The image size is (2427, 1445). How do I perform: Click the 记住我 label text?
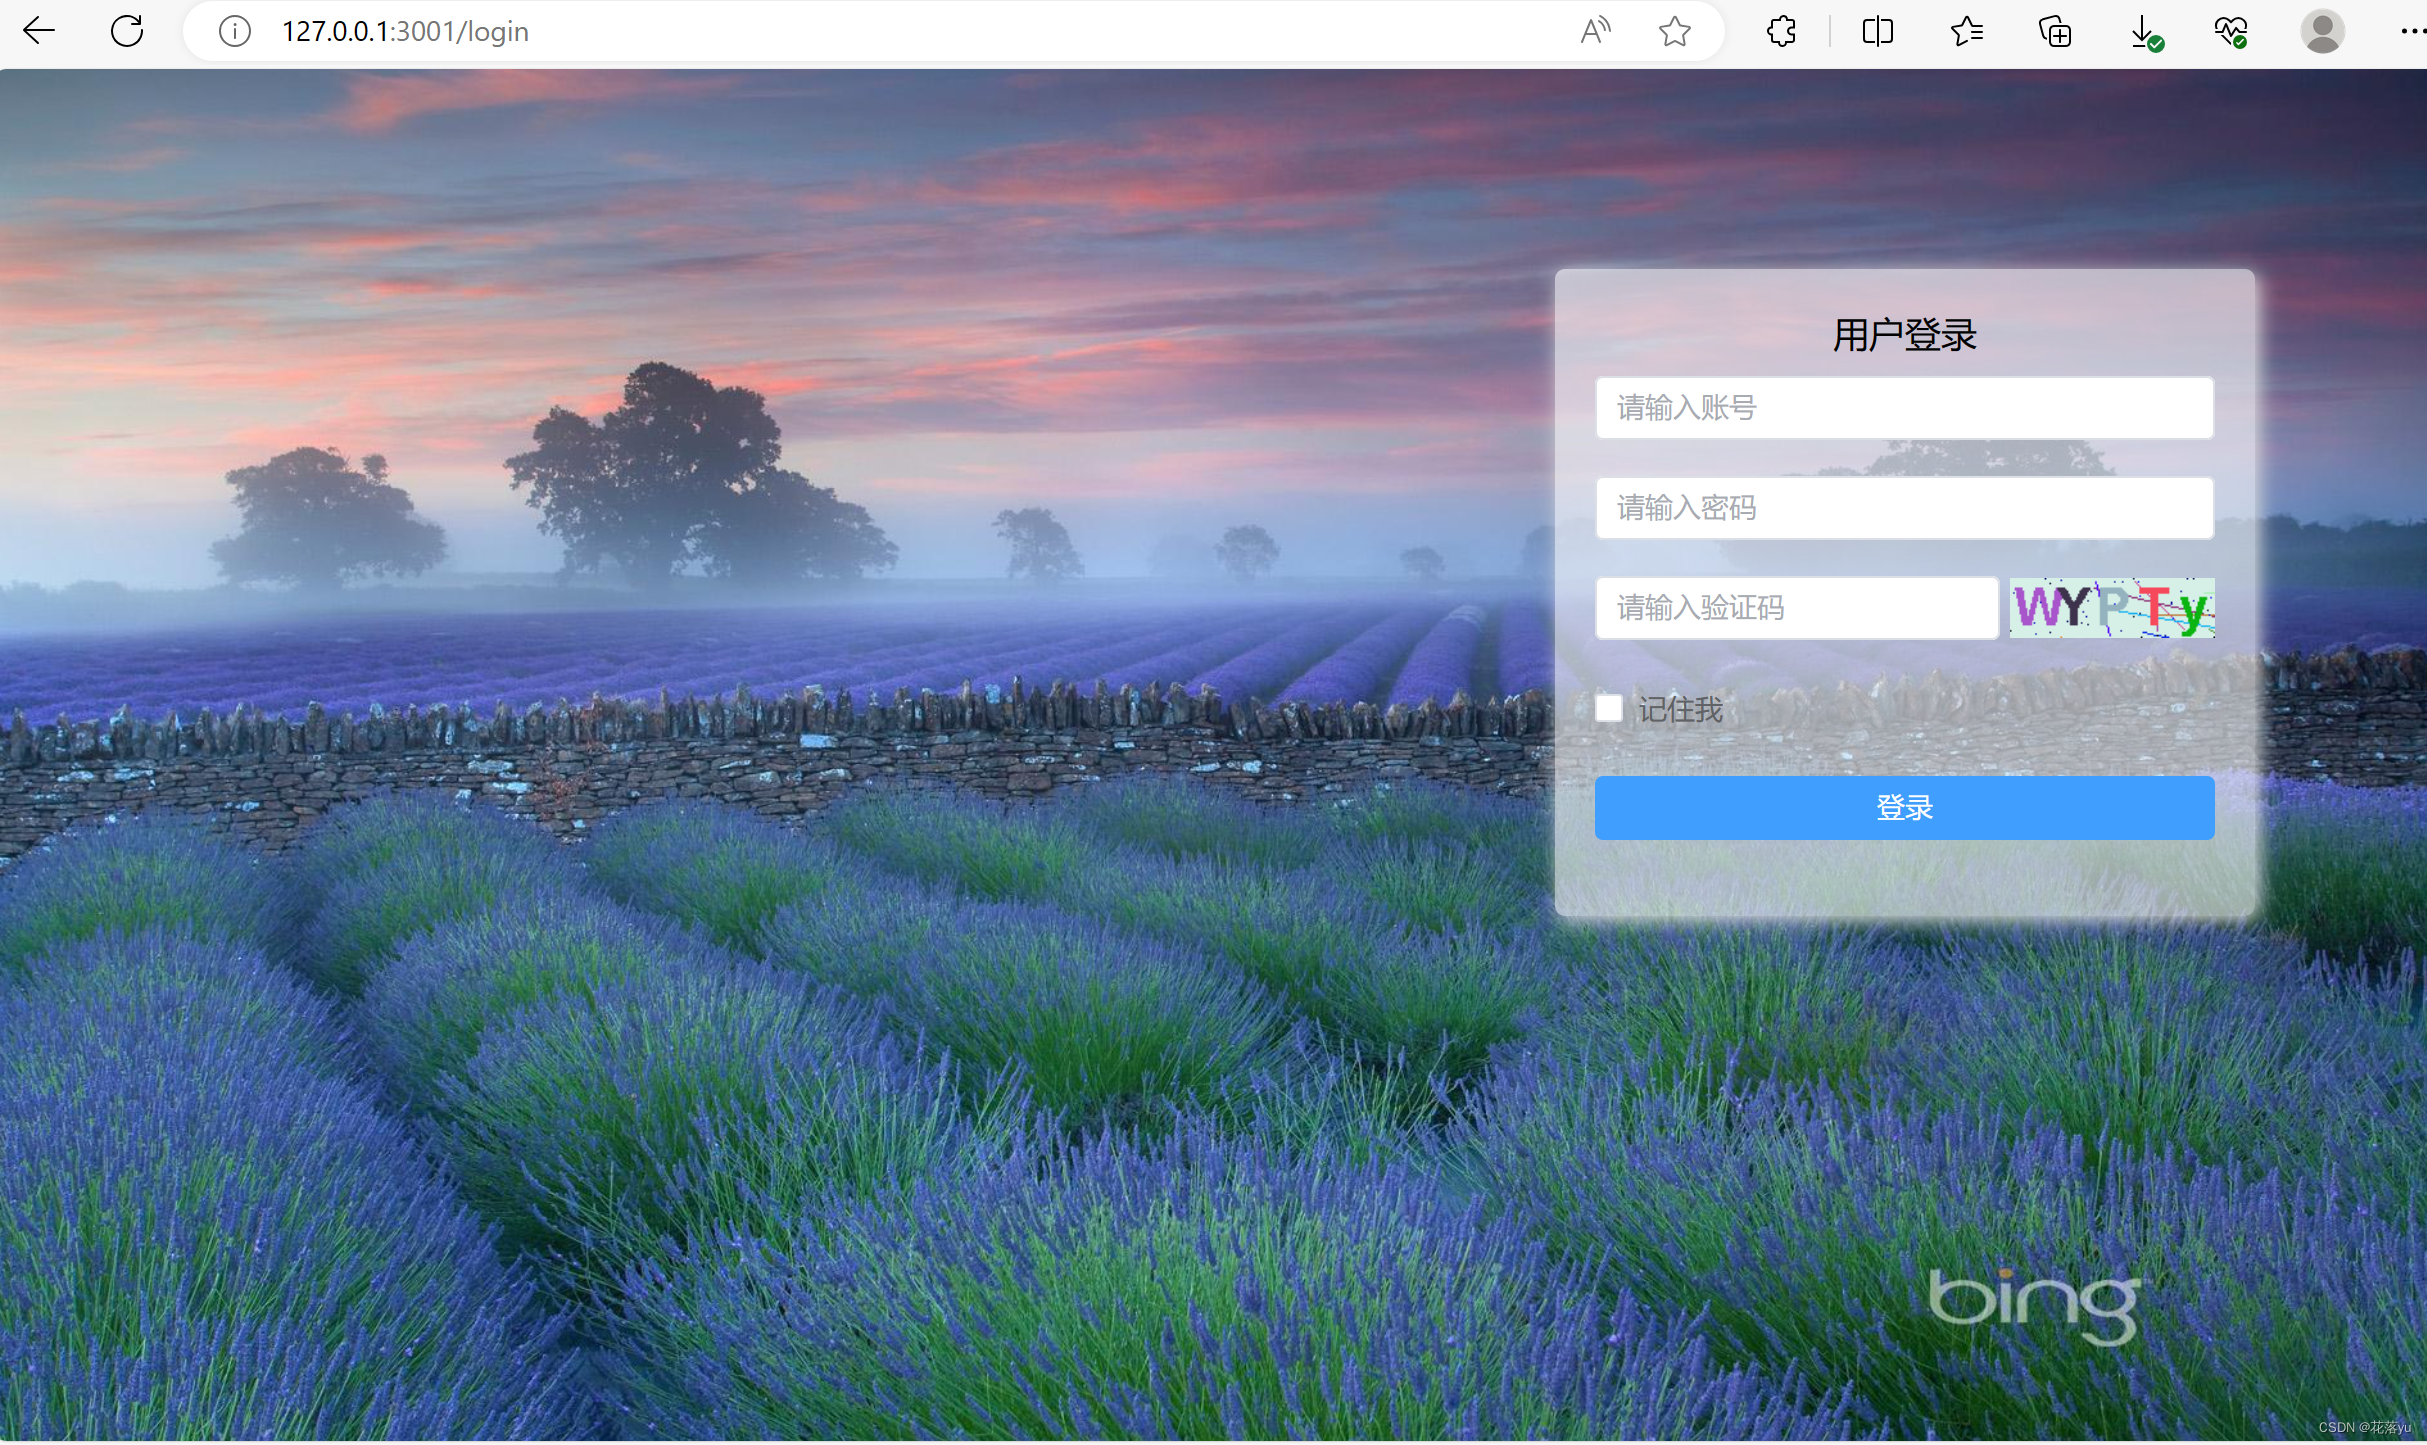point(1680,710)
